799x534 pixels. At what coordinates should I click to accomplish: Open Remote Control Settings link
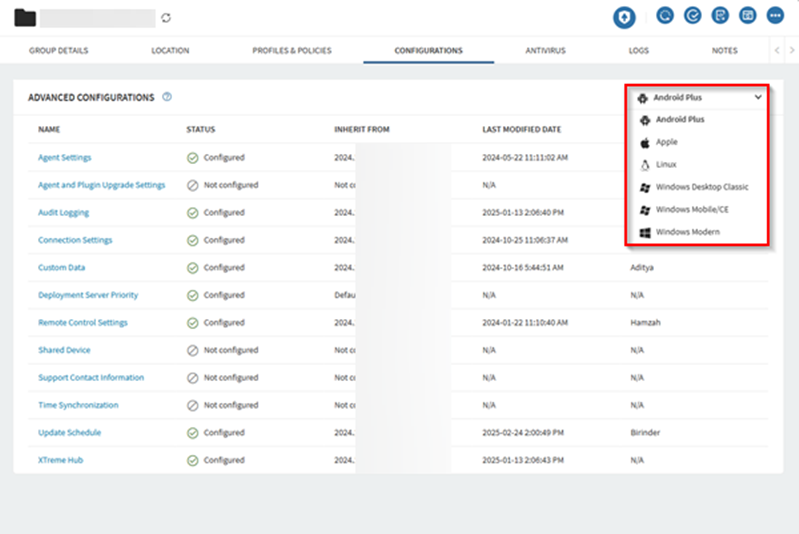pyautogui.click(x=83, y=323)
